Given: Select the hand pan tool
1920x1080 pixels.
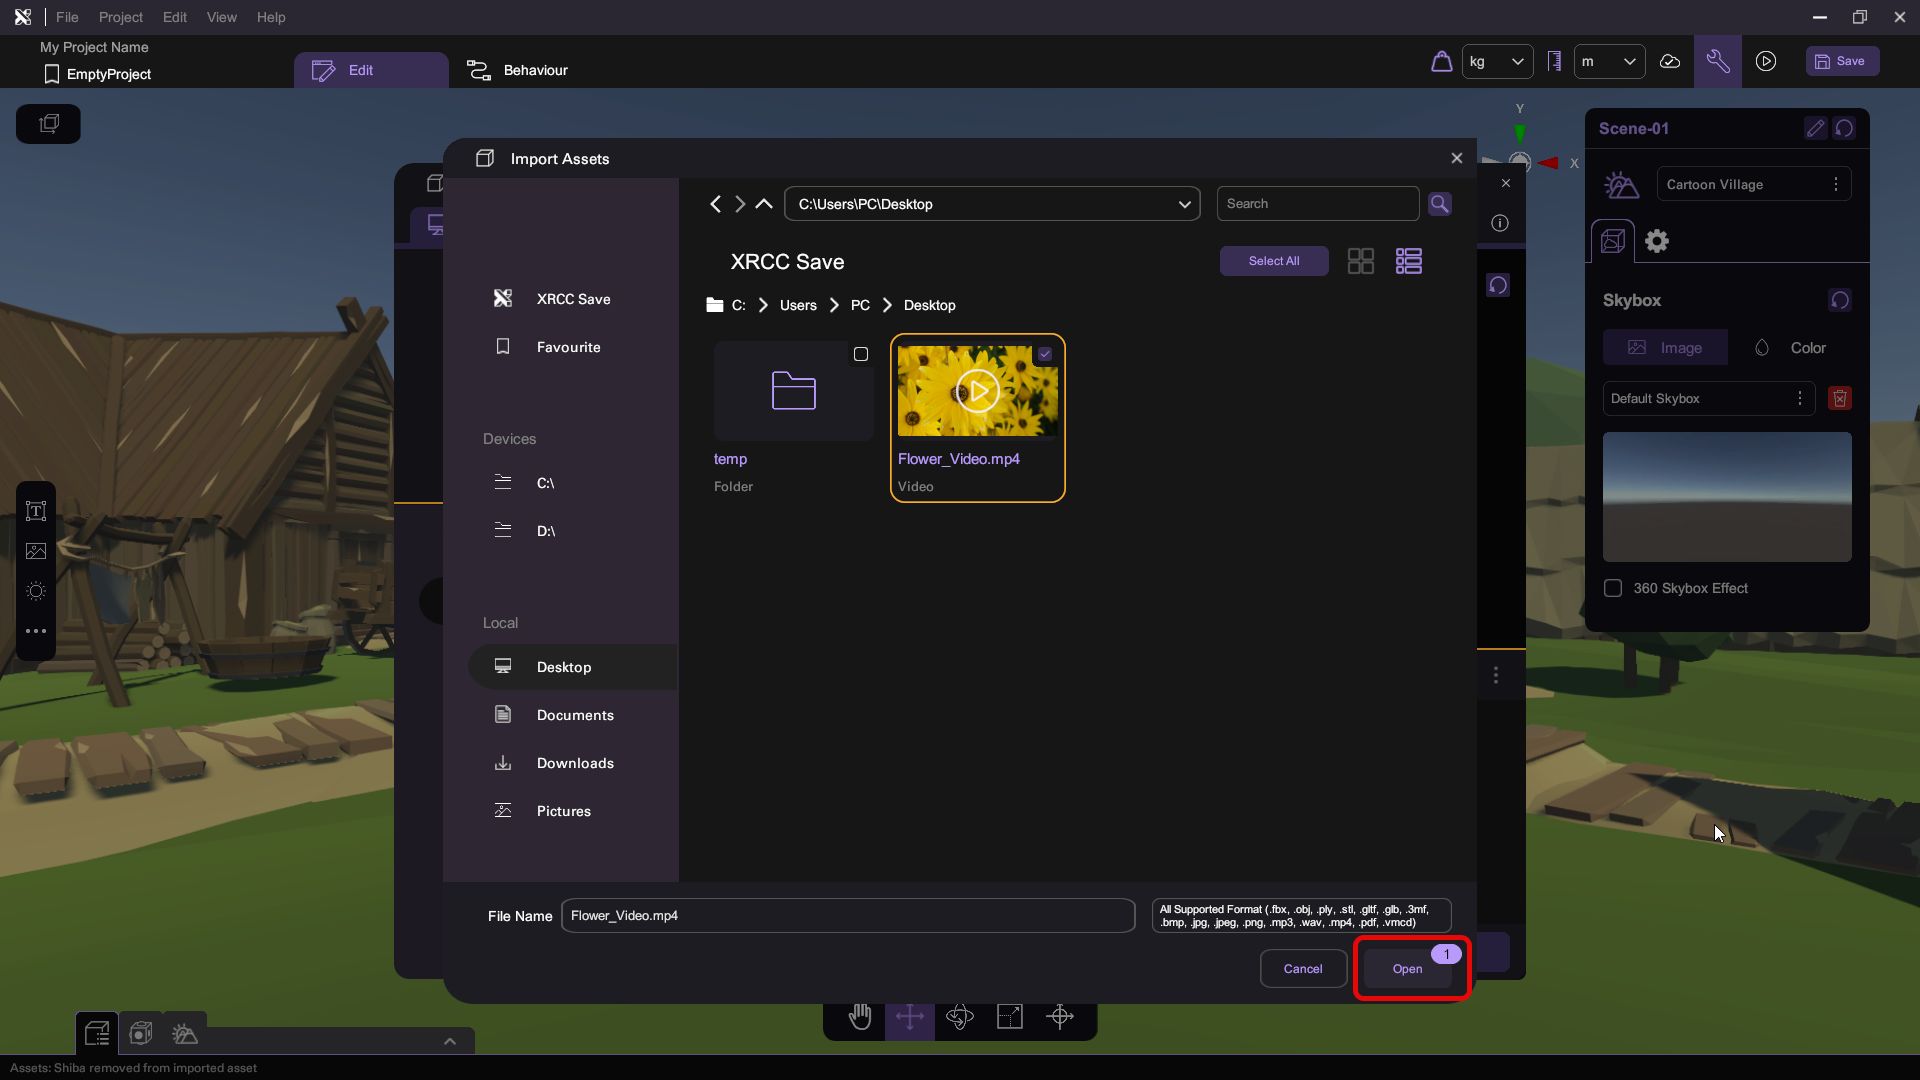Looking at the screenshot, I should pos(859,1017).
